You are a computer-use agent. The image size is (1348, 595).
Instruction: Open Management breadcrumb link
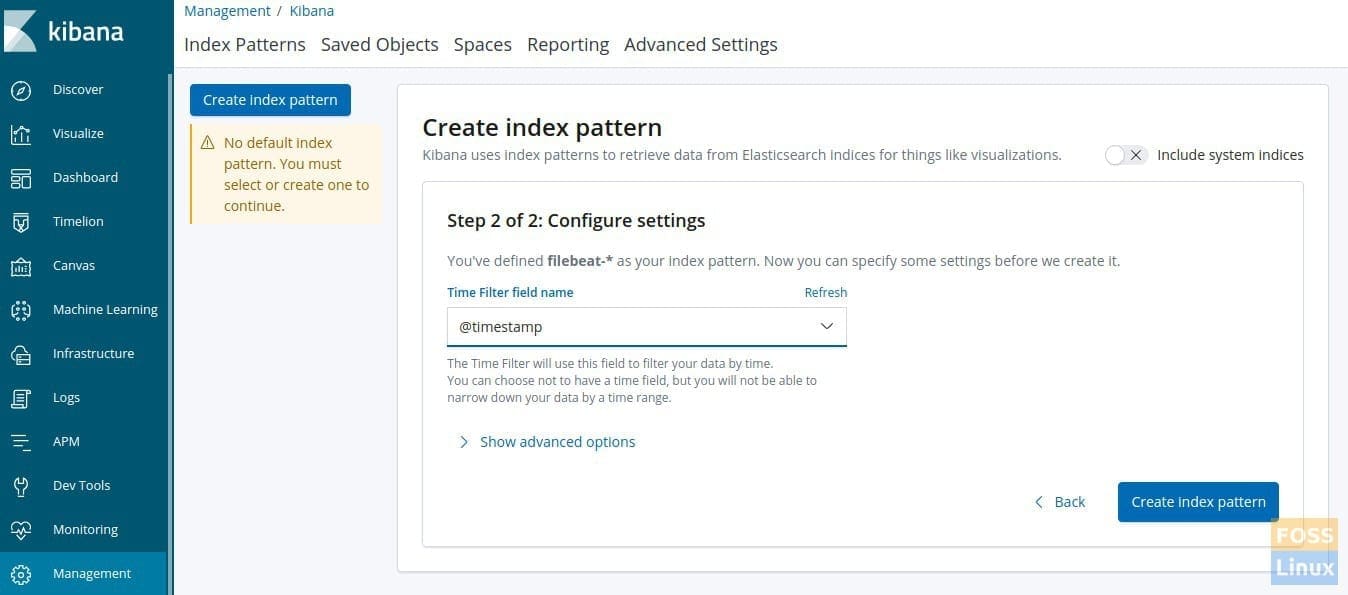[x=227, y=11]
